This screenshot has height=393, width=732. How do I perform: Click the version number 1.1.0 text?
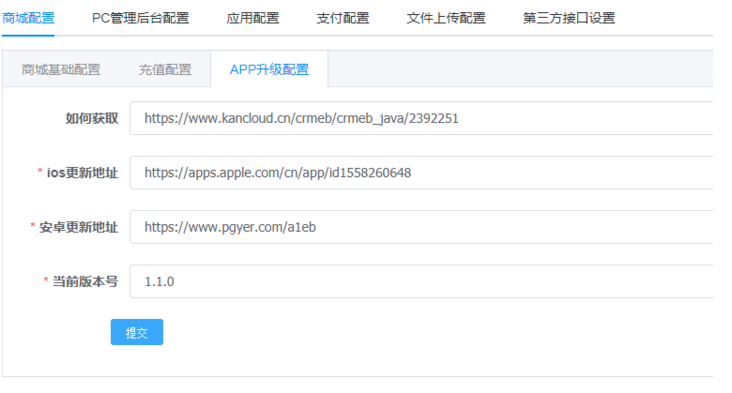[159, 282]
